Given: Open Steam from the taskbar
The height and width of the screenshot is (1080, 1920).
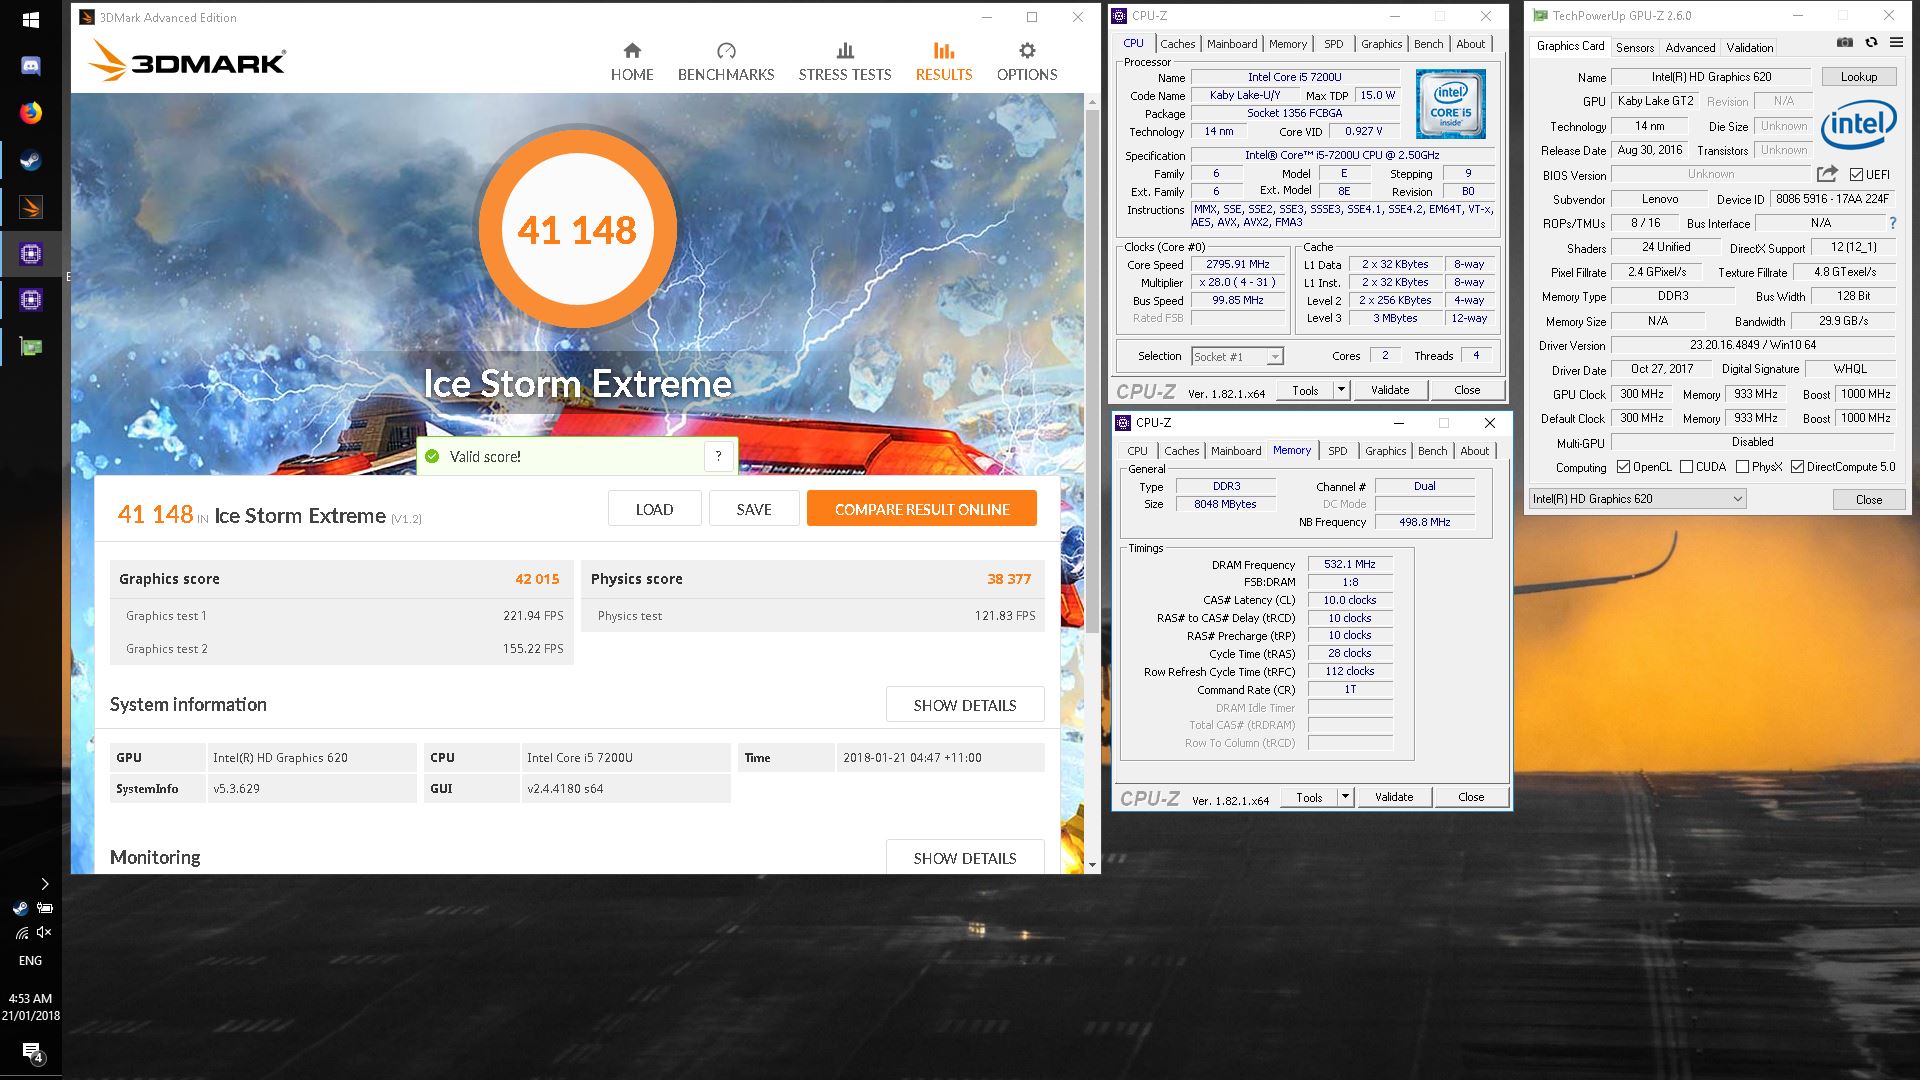Looking at the screenshot, I should (30, 160).
